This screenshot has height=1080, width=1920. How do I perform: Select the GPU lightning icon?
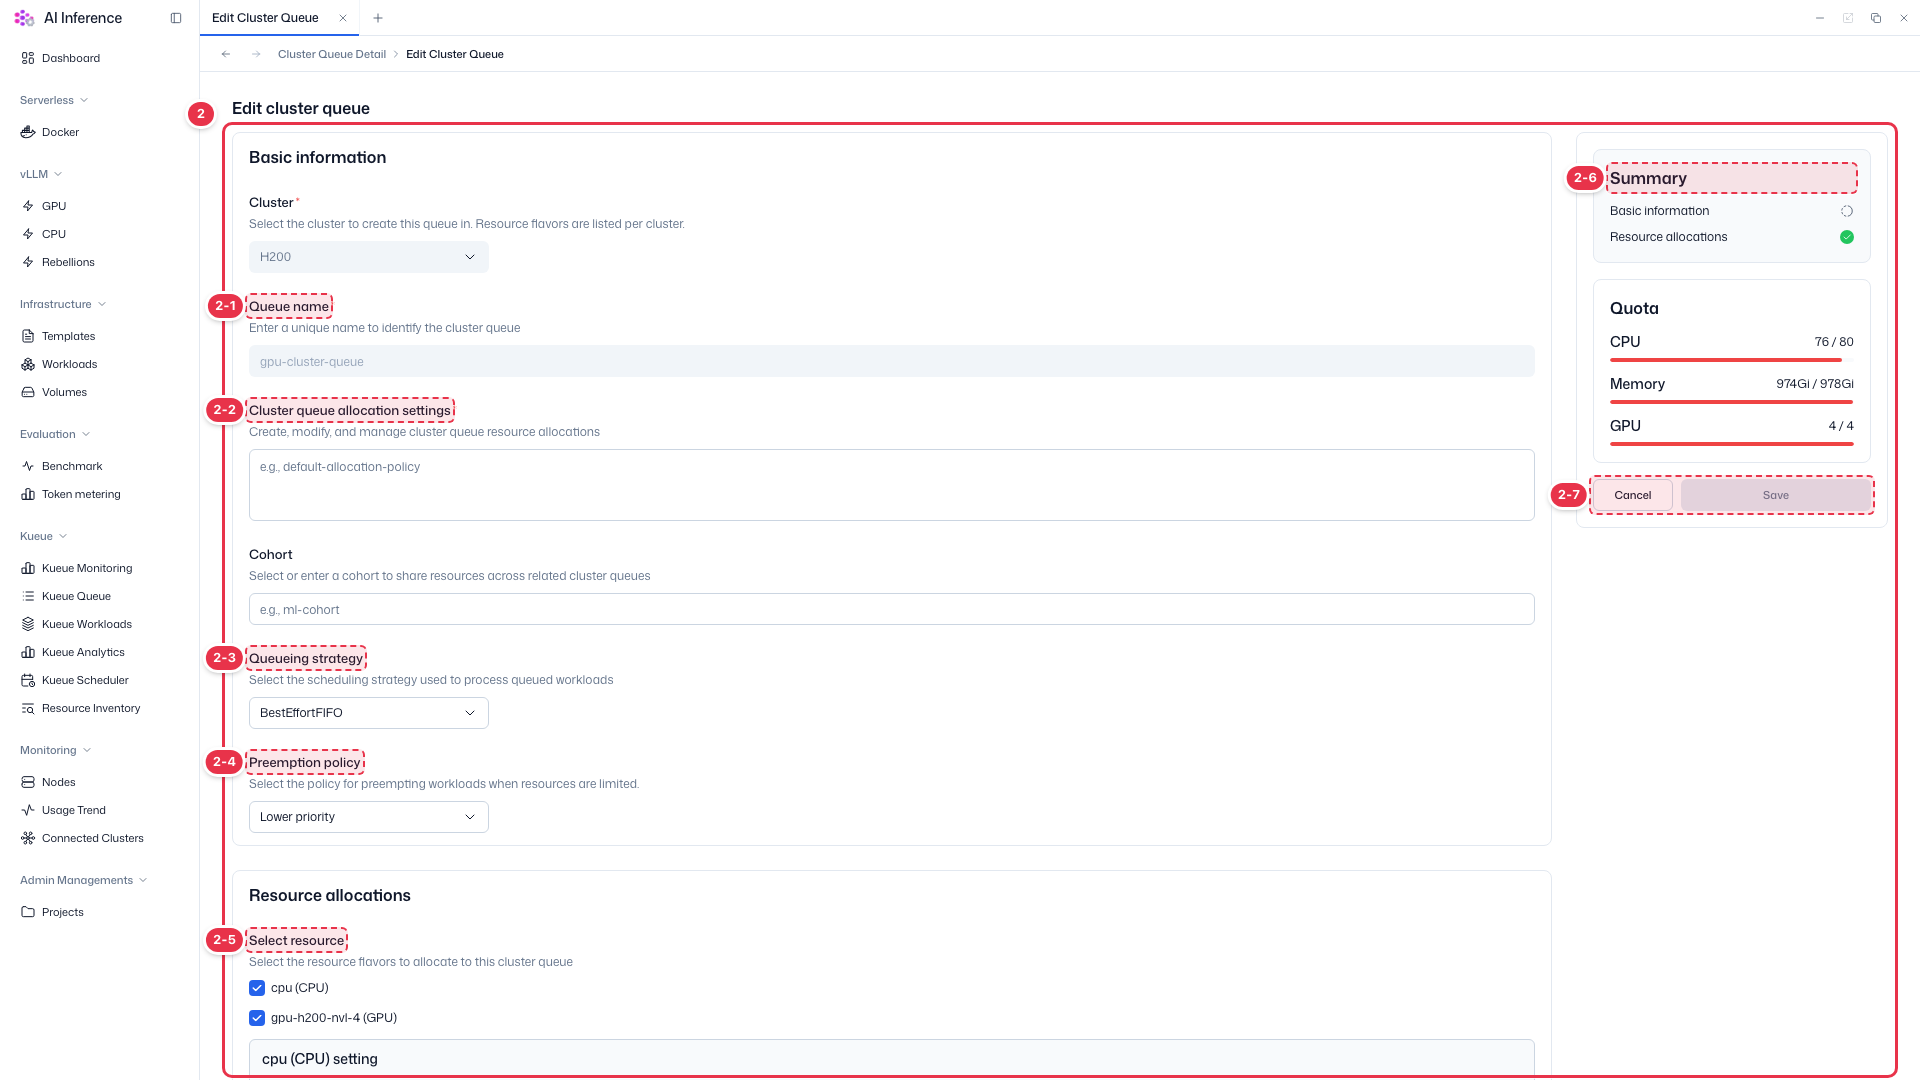click(x=28, y=206)
